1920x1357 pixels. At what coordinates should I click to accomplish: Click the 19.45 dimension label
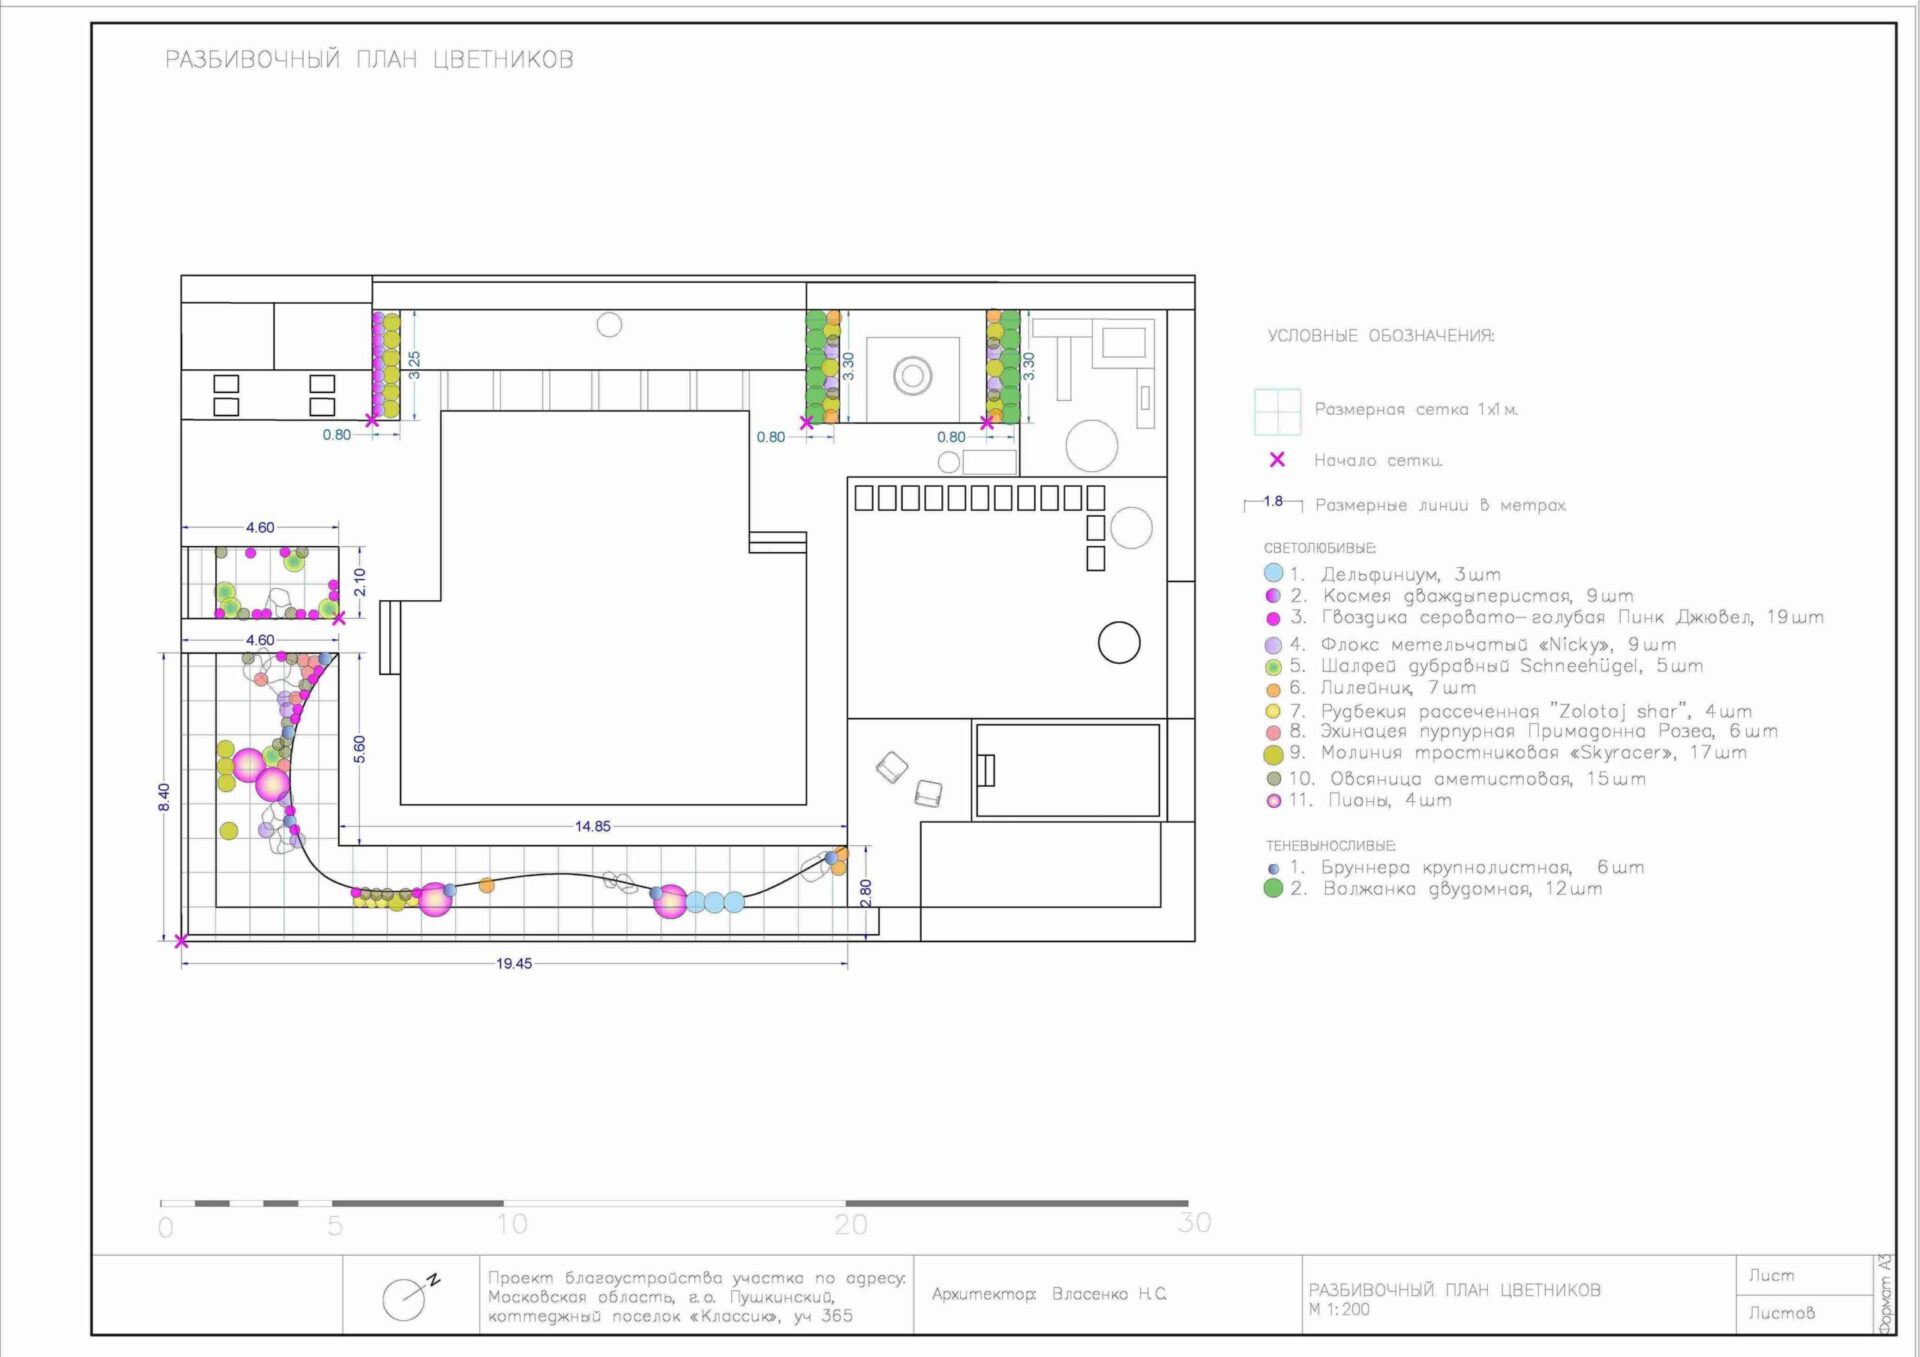[514, 963]
